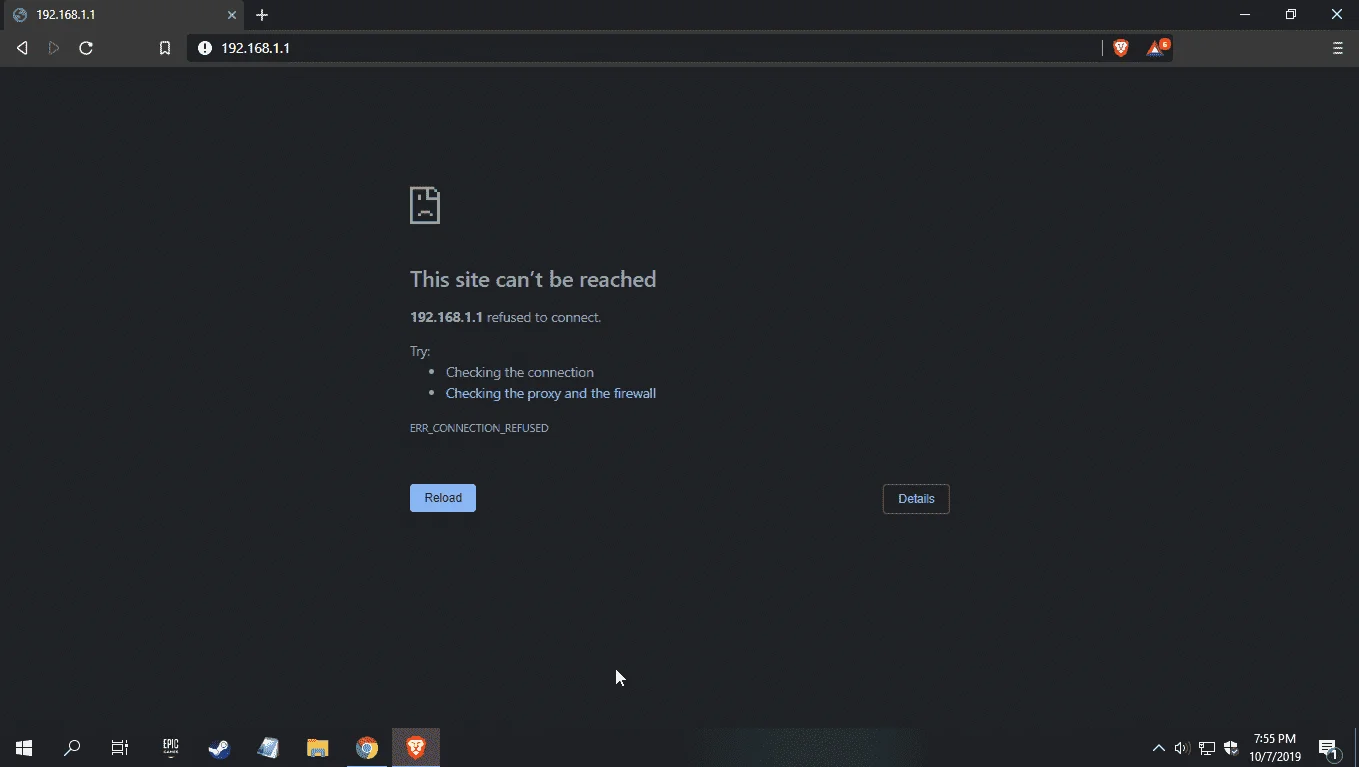1359x767 pixels.
Task: Open Brave Rewards triangle icon
Action: click(1157, 47)
